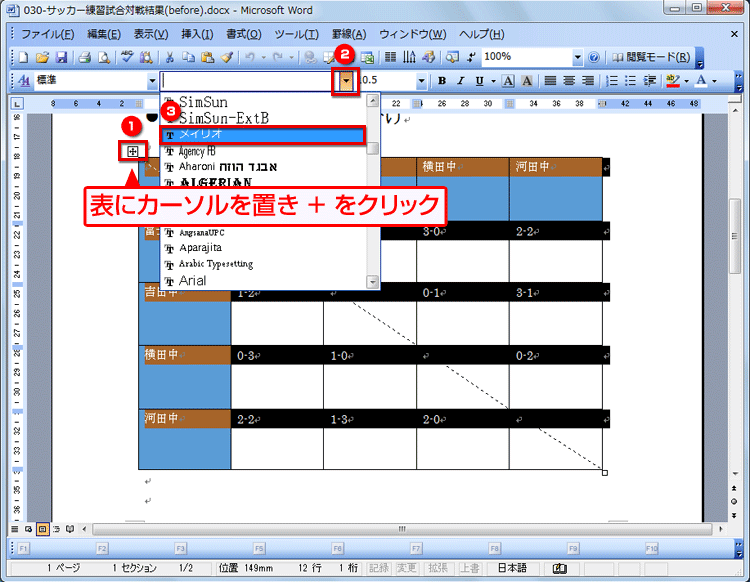Open the font color dropdown arrow
This screenshot has width=750, height=582.
pos(715,81)
